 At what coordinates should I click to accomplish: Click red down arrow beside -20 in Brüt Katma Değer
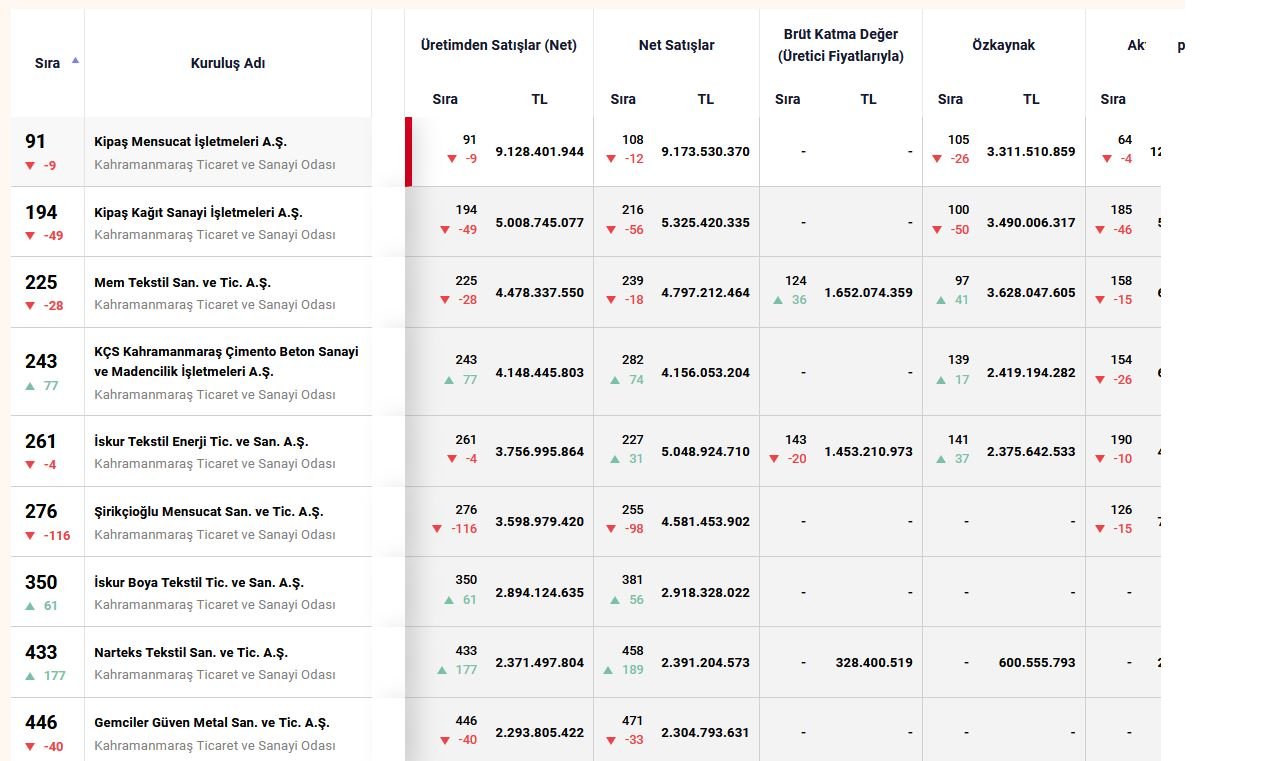(774, 459)
